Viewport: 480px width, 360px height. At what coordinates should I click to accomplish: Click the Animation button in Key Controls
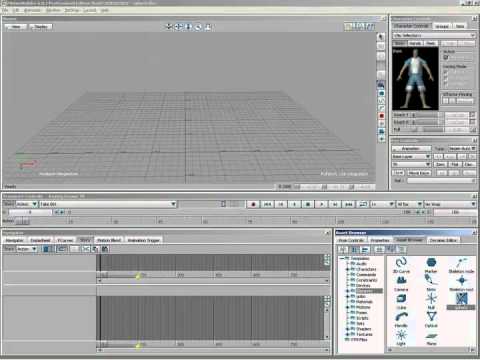click(411, 148)
